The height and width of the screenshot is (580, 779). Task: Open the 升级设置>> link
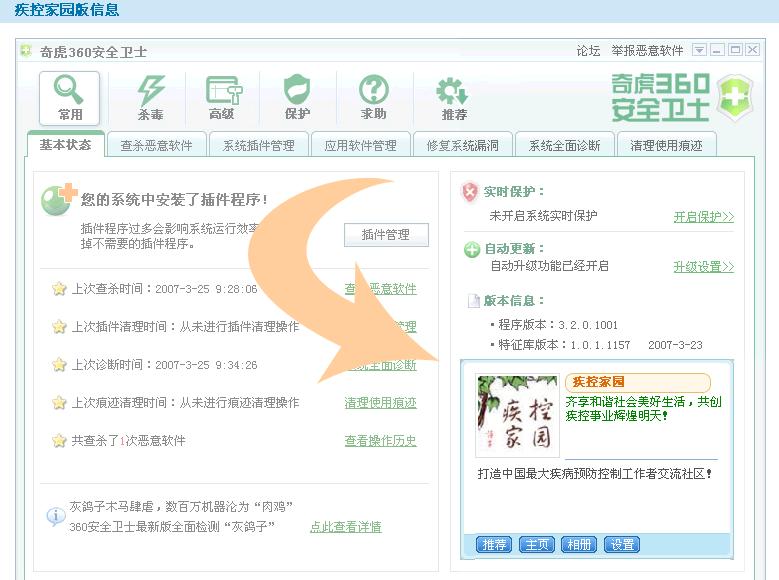pos(703,267)
